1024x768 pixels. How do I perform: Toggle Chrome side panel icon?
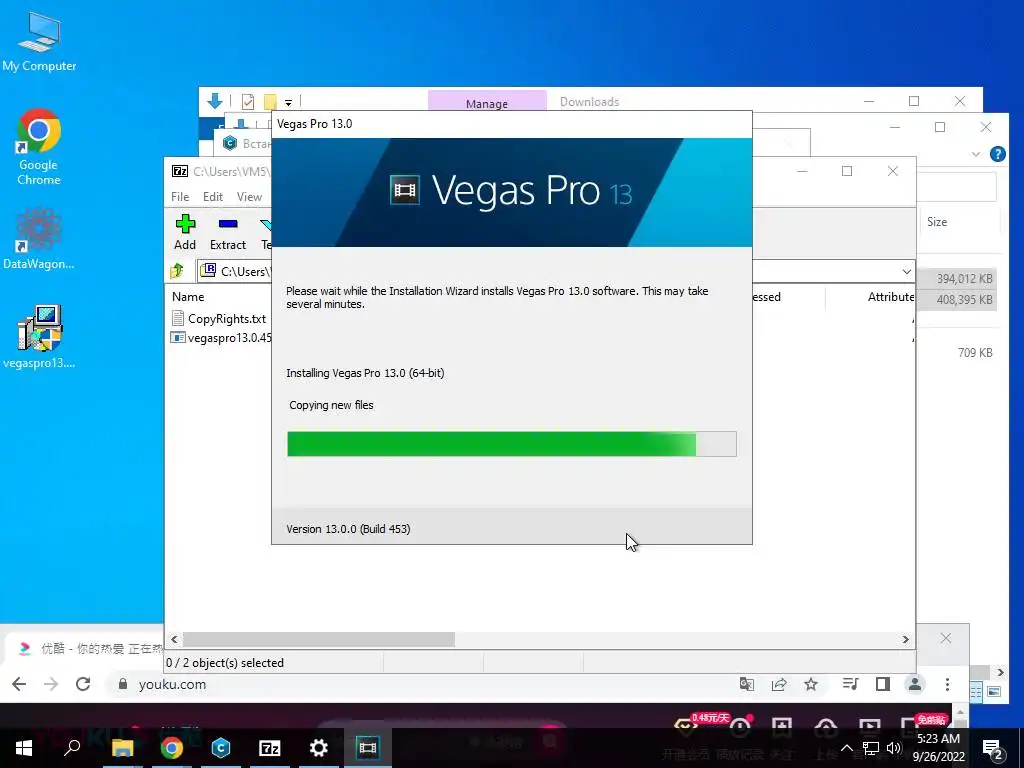click(x=883, y=684)
